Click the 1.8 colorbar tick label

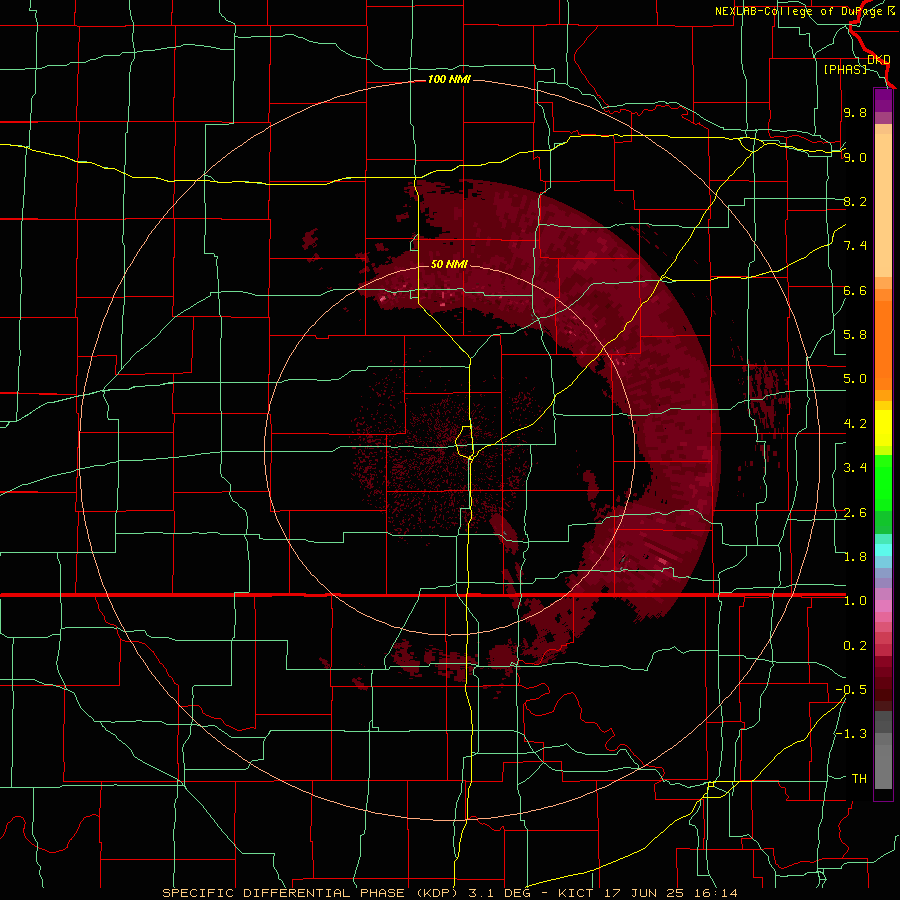(855, 557)
